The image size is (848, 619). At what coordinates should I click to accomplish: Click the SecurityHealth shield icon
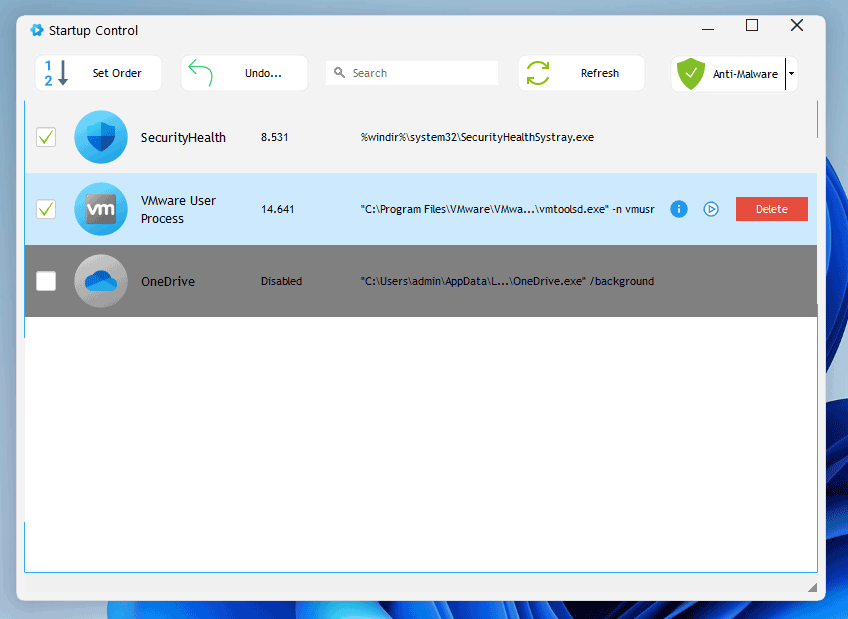point(101,137)
